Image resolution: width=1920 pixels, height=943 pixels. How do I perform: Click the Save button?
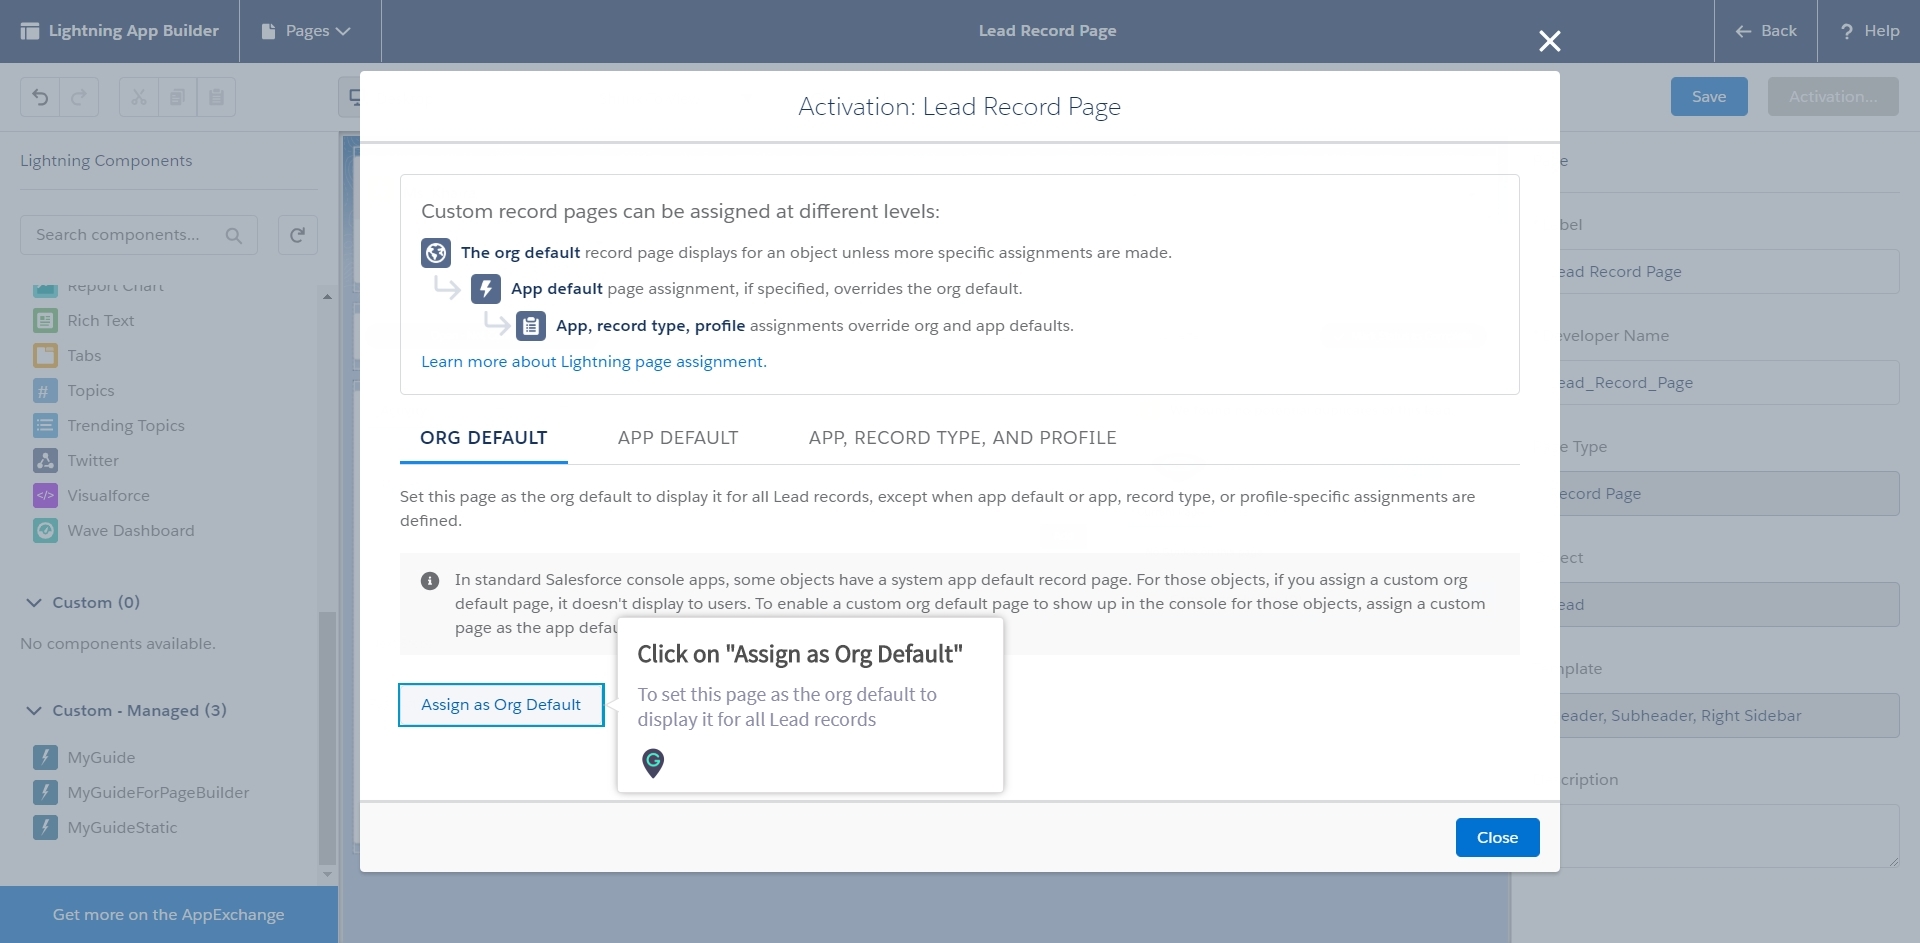click(1709, 97)
